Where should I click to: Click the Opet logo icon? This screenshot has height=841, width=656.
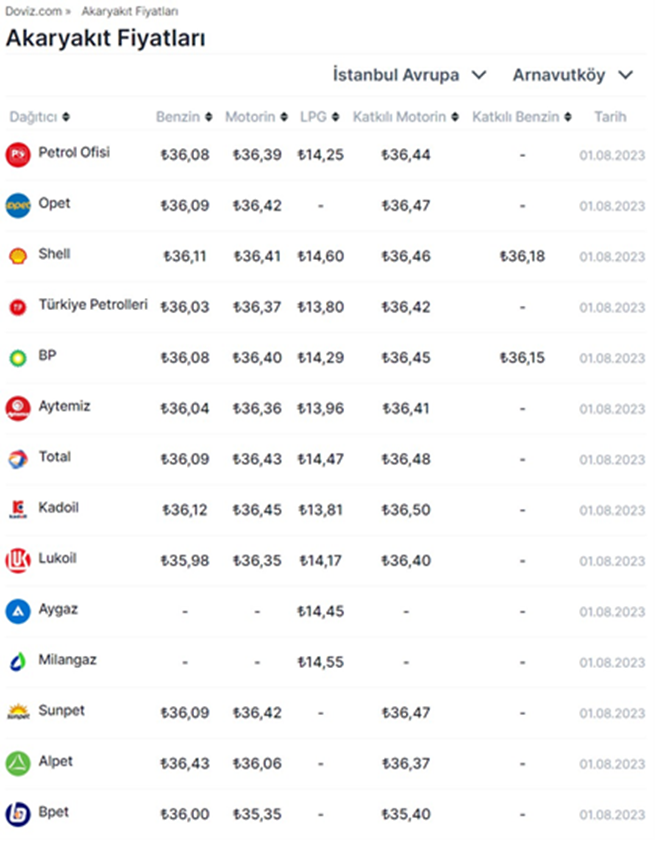18,205
